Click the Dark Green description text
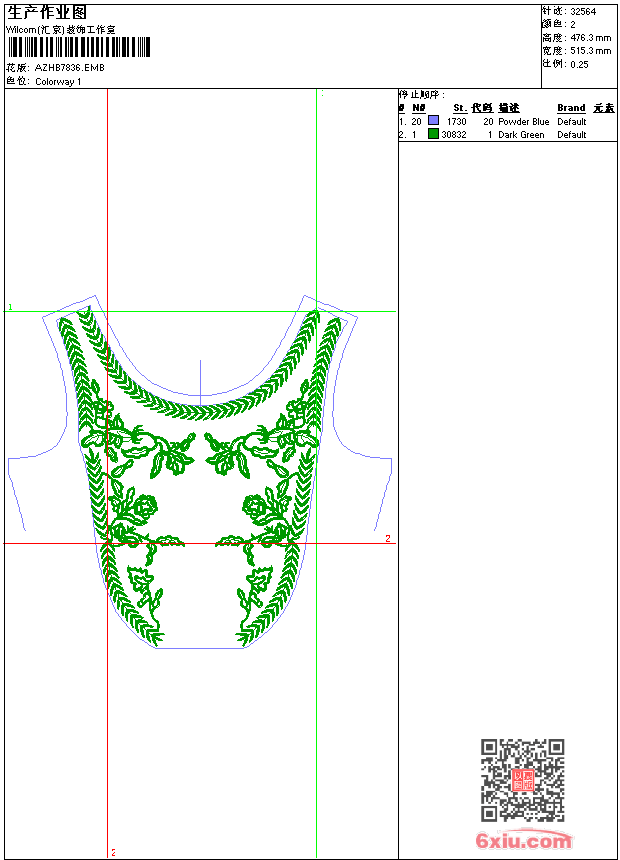 [x=521, y=135]
